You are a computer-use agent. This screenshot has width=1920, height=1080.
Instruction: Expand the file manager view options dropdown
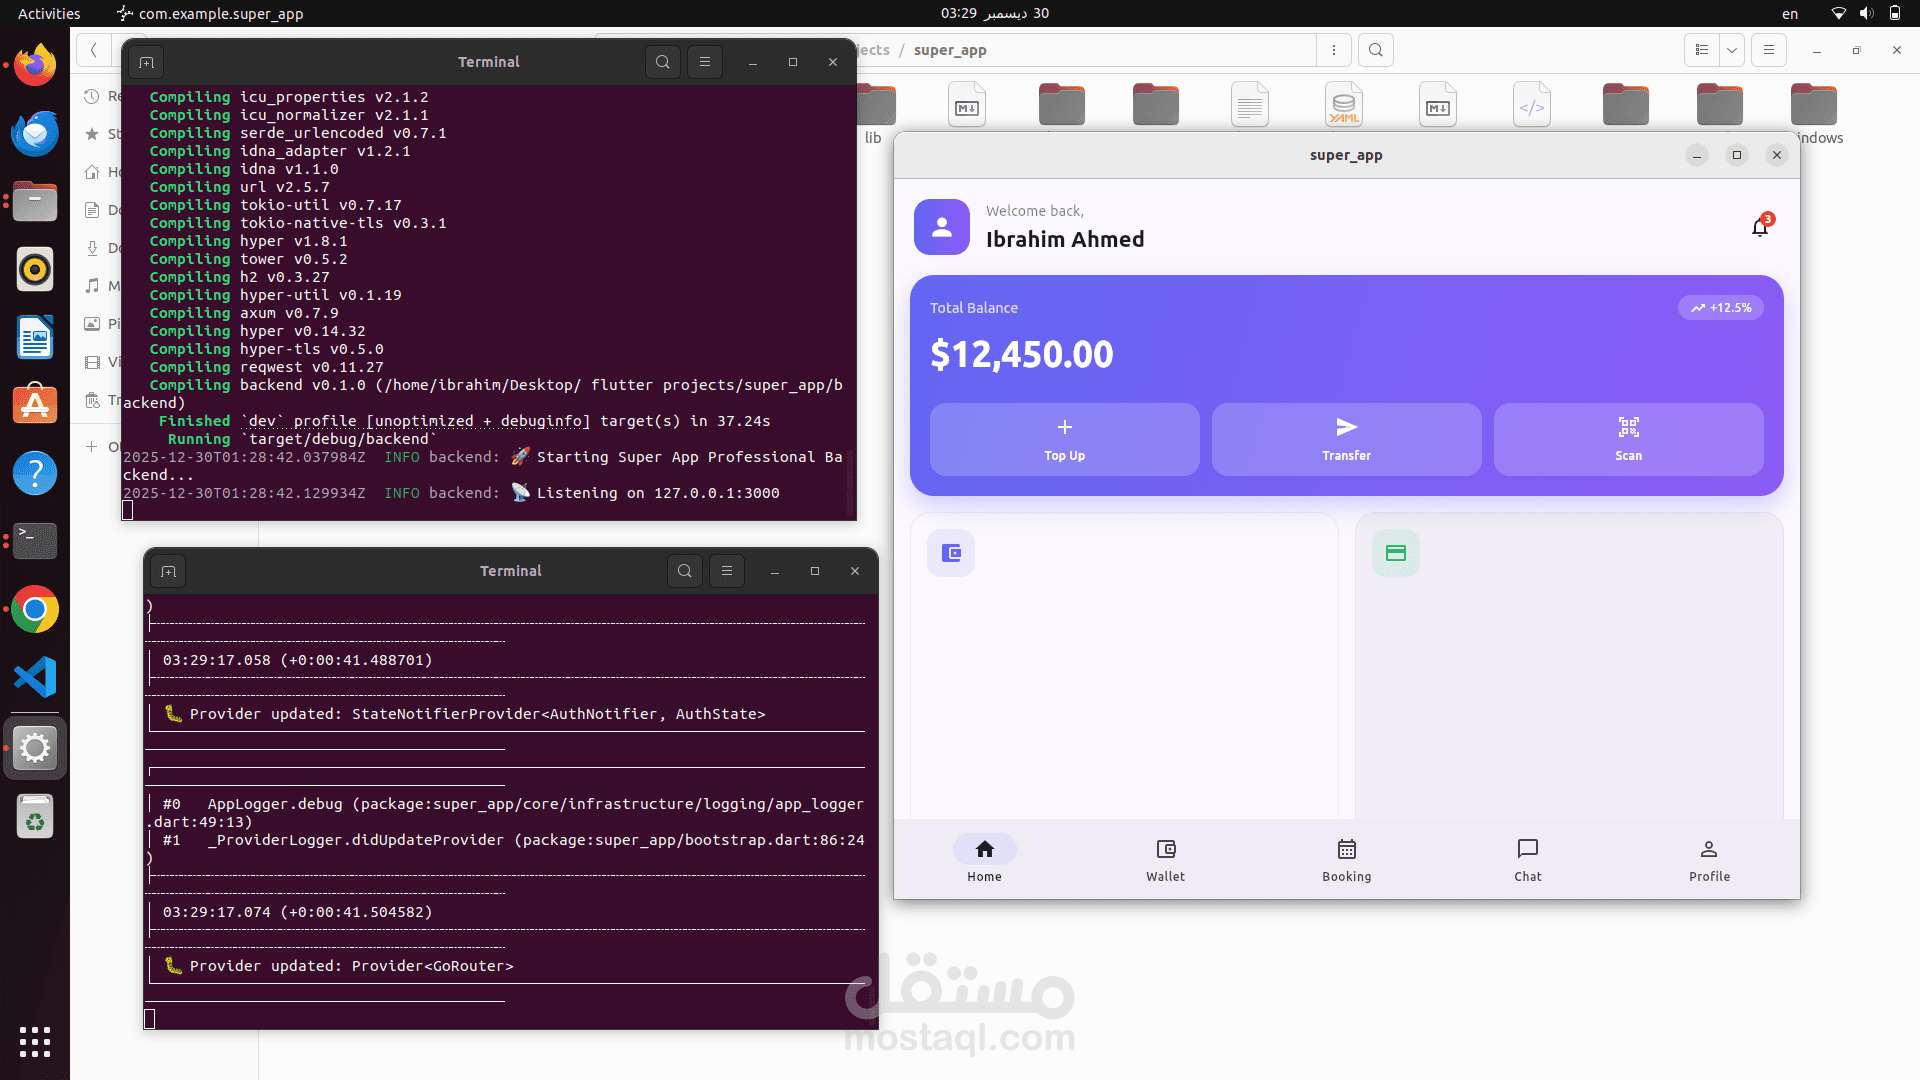(1732, 50)
